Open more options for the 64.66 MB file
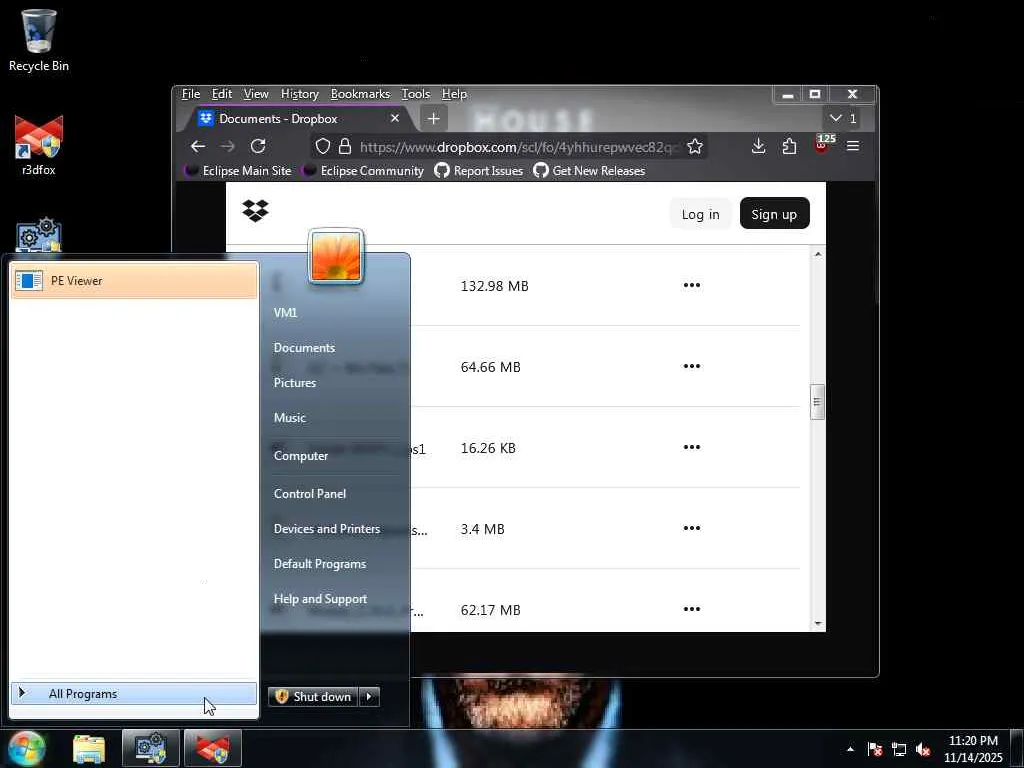 click(692, 366)
